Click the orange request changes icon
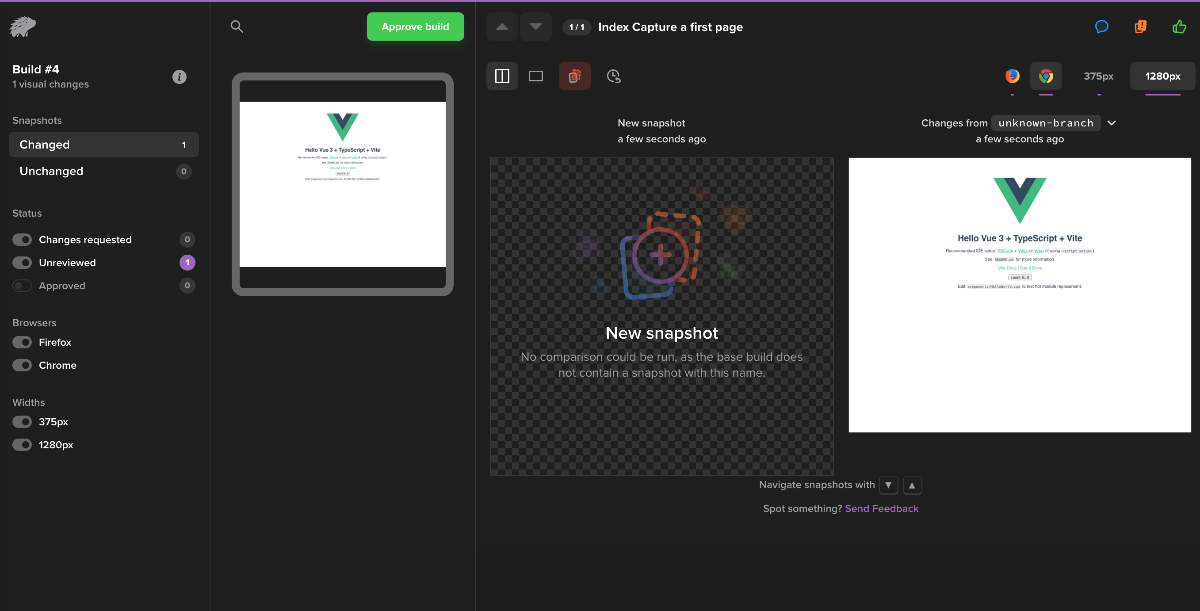This screenshot has height=611, width=1200. point(1140,27)
